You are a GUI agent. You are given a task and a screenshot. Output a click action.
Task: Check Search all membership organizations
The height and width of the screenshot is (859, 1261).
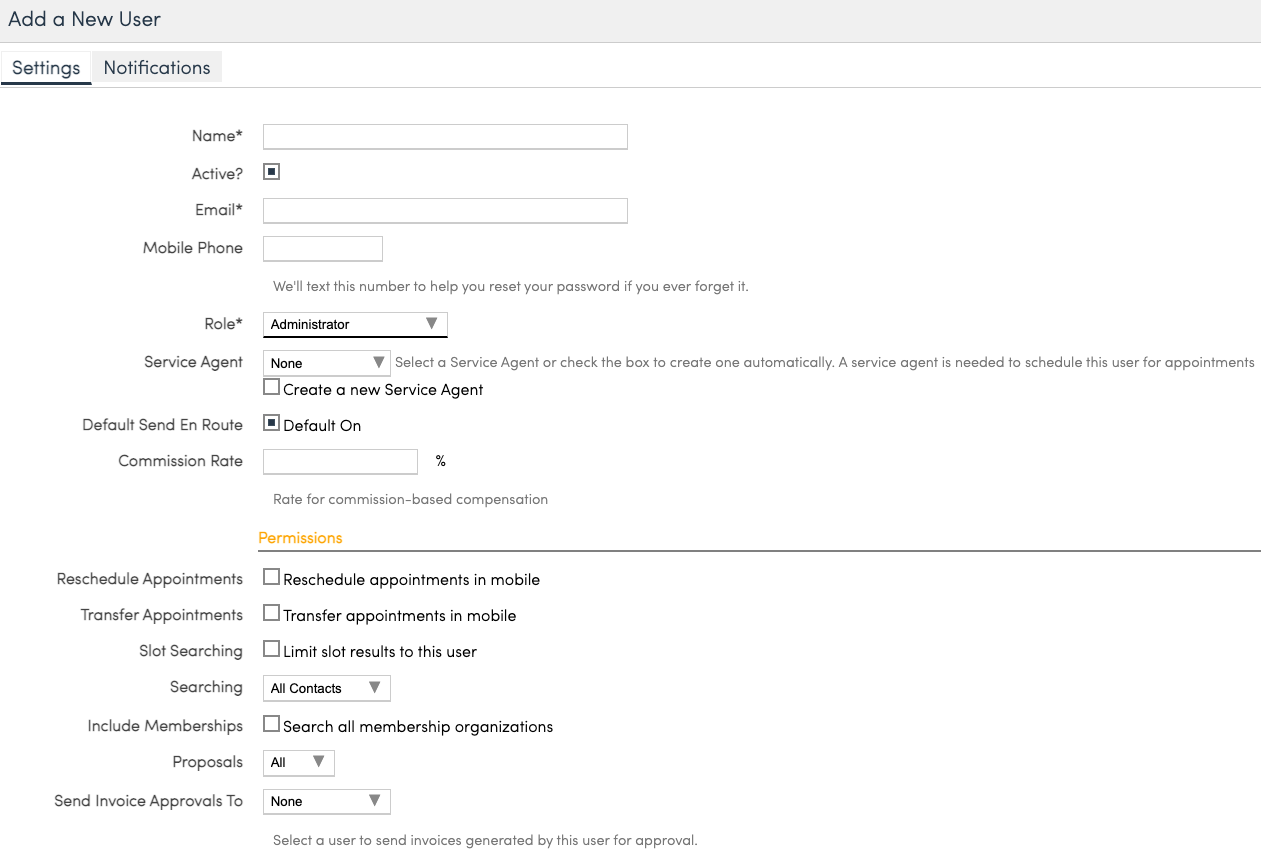271,724
